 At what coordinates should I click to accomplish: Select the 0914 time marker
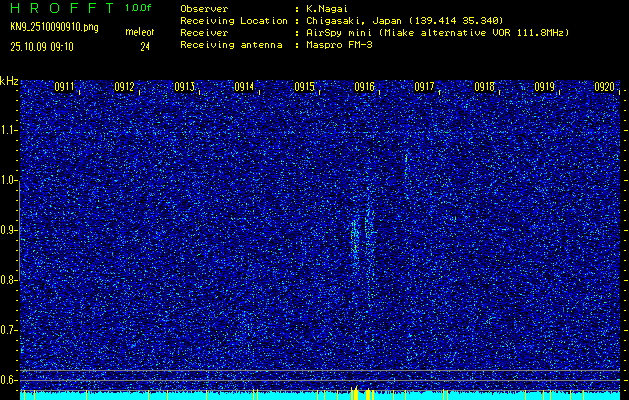[x=244, y=87]
